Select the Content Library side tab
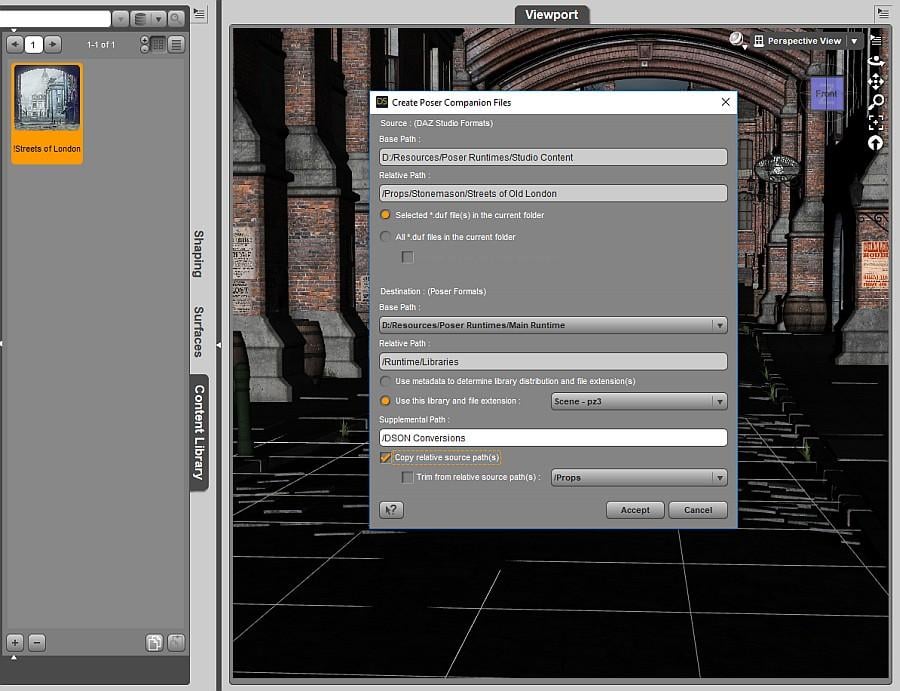Viewport: 900px width, 691px height. point(199,432)
